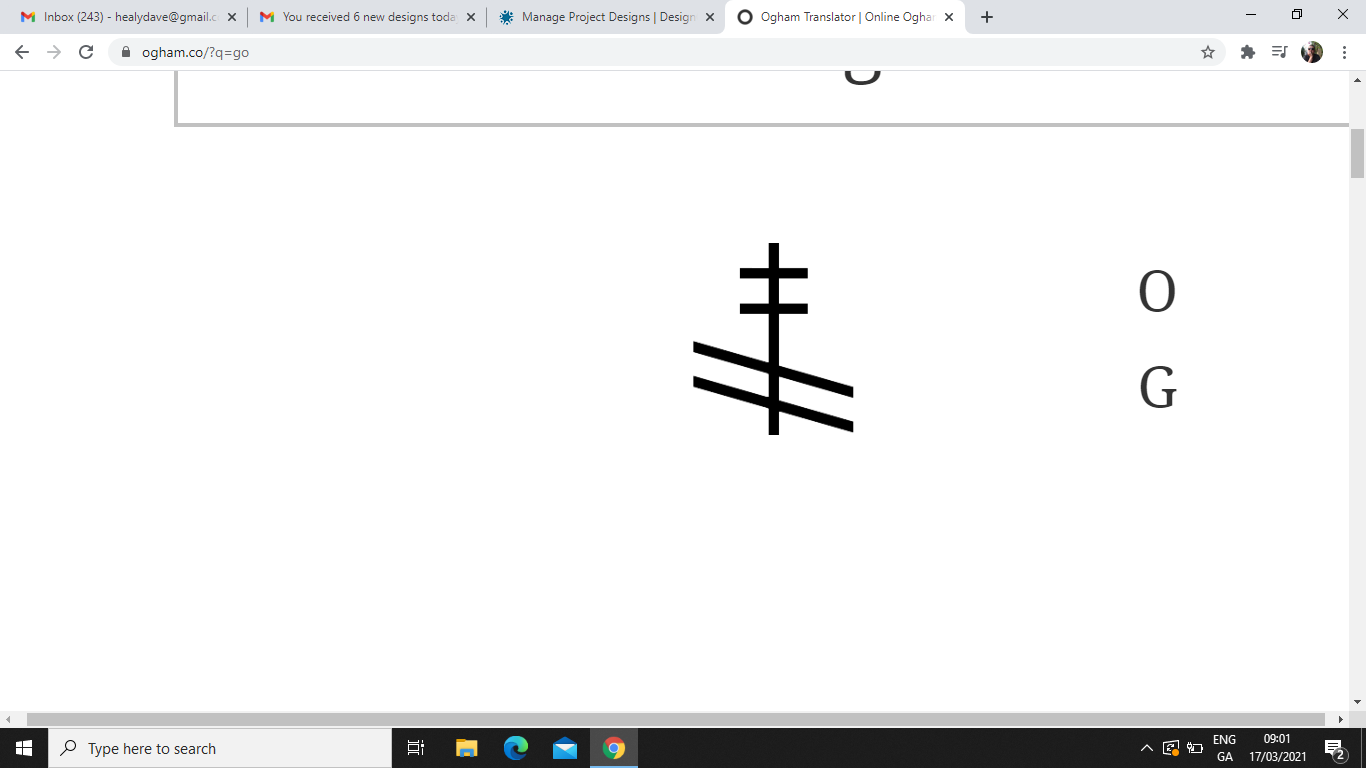Click the taskbar search box

coord(220,748)
